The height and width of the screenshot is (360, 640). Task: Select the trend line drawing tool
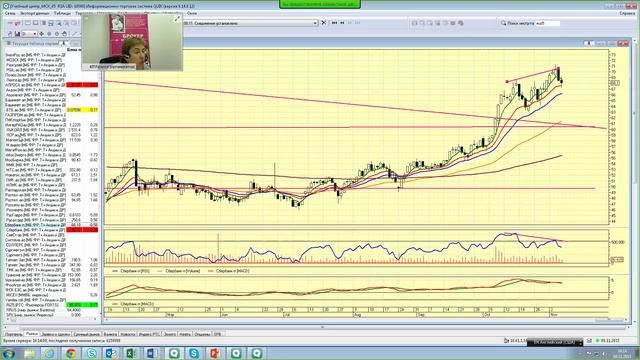74,34
